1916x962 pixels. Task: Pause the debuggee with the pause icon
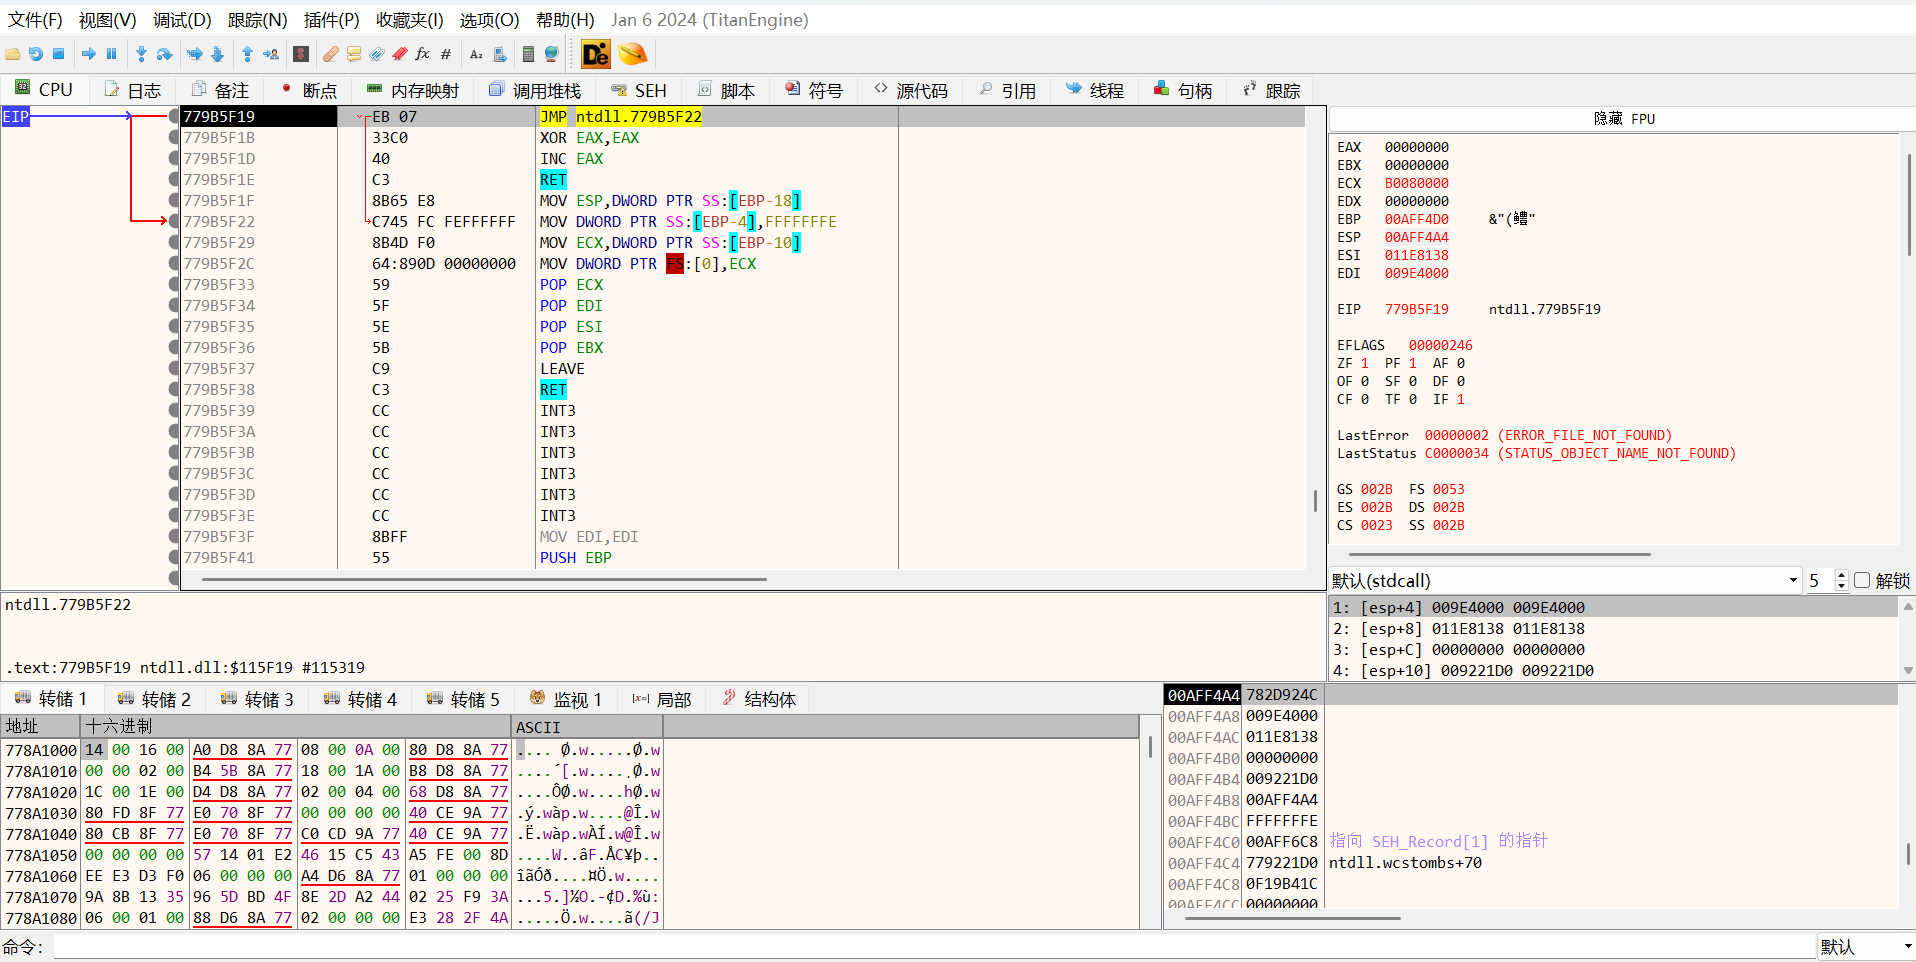tap(111, 54)
